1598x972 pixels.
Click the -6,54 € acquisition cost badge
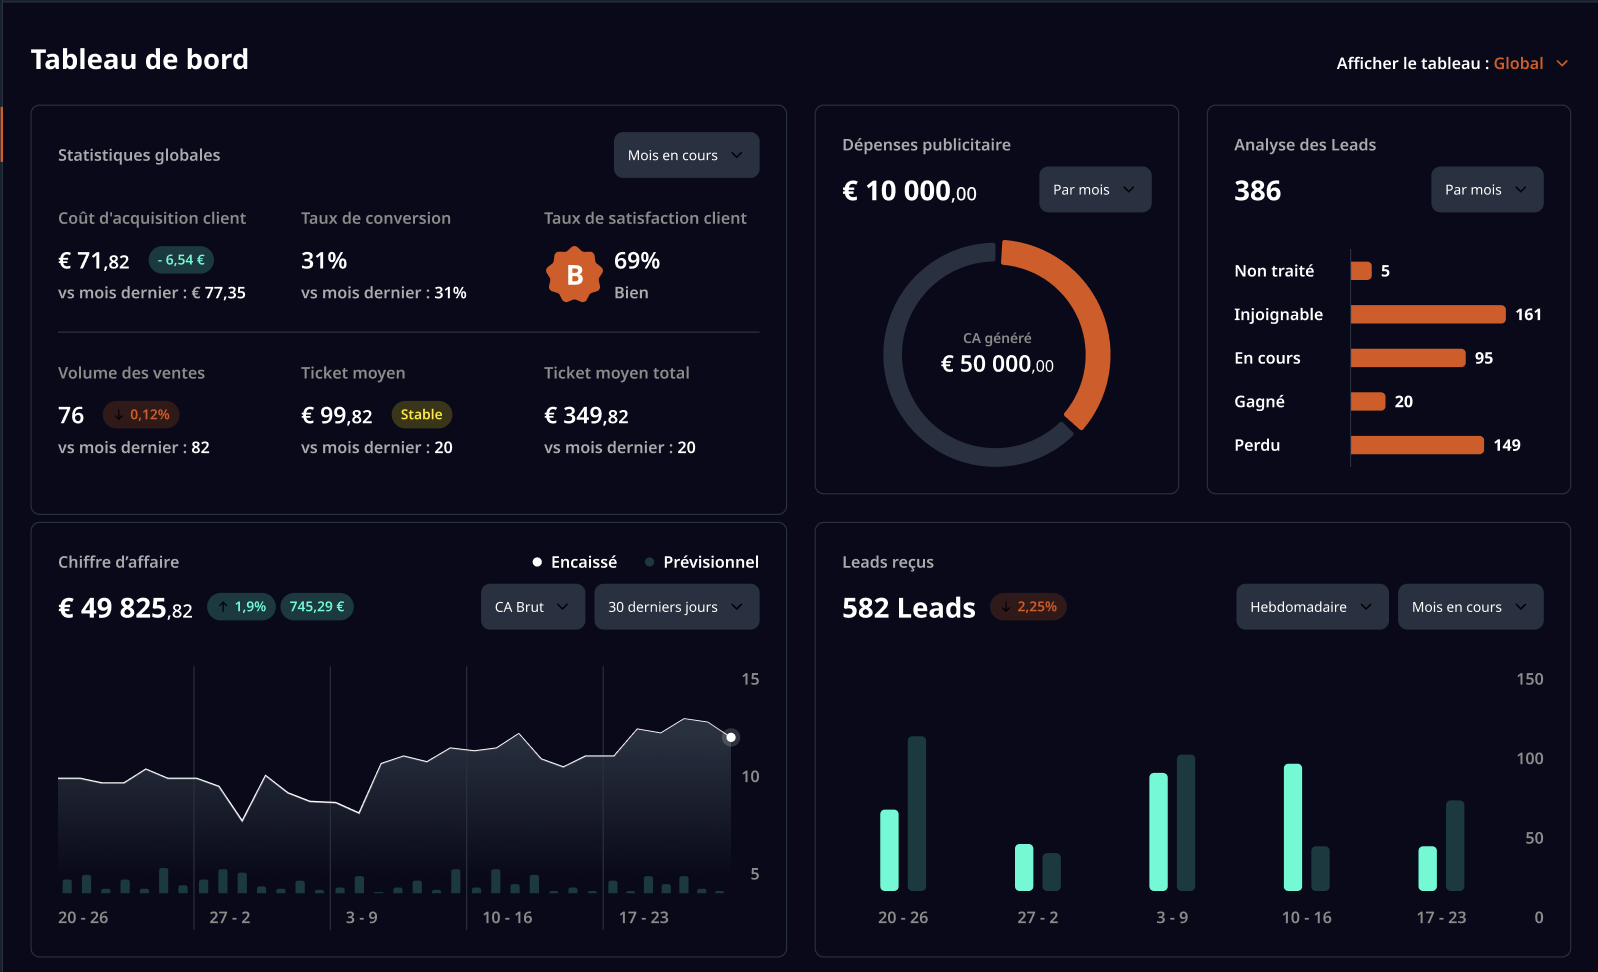click(181, 260)
